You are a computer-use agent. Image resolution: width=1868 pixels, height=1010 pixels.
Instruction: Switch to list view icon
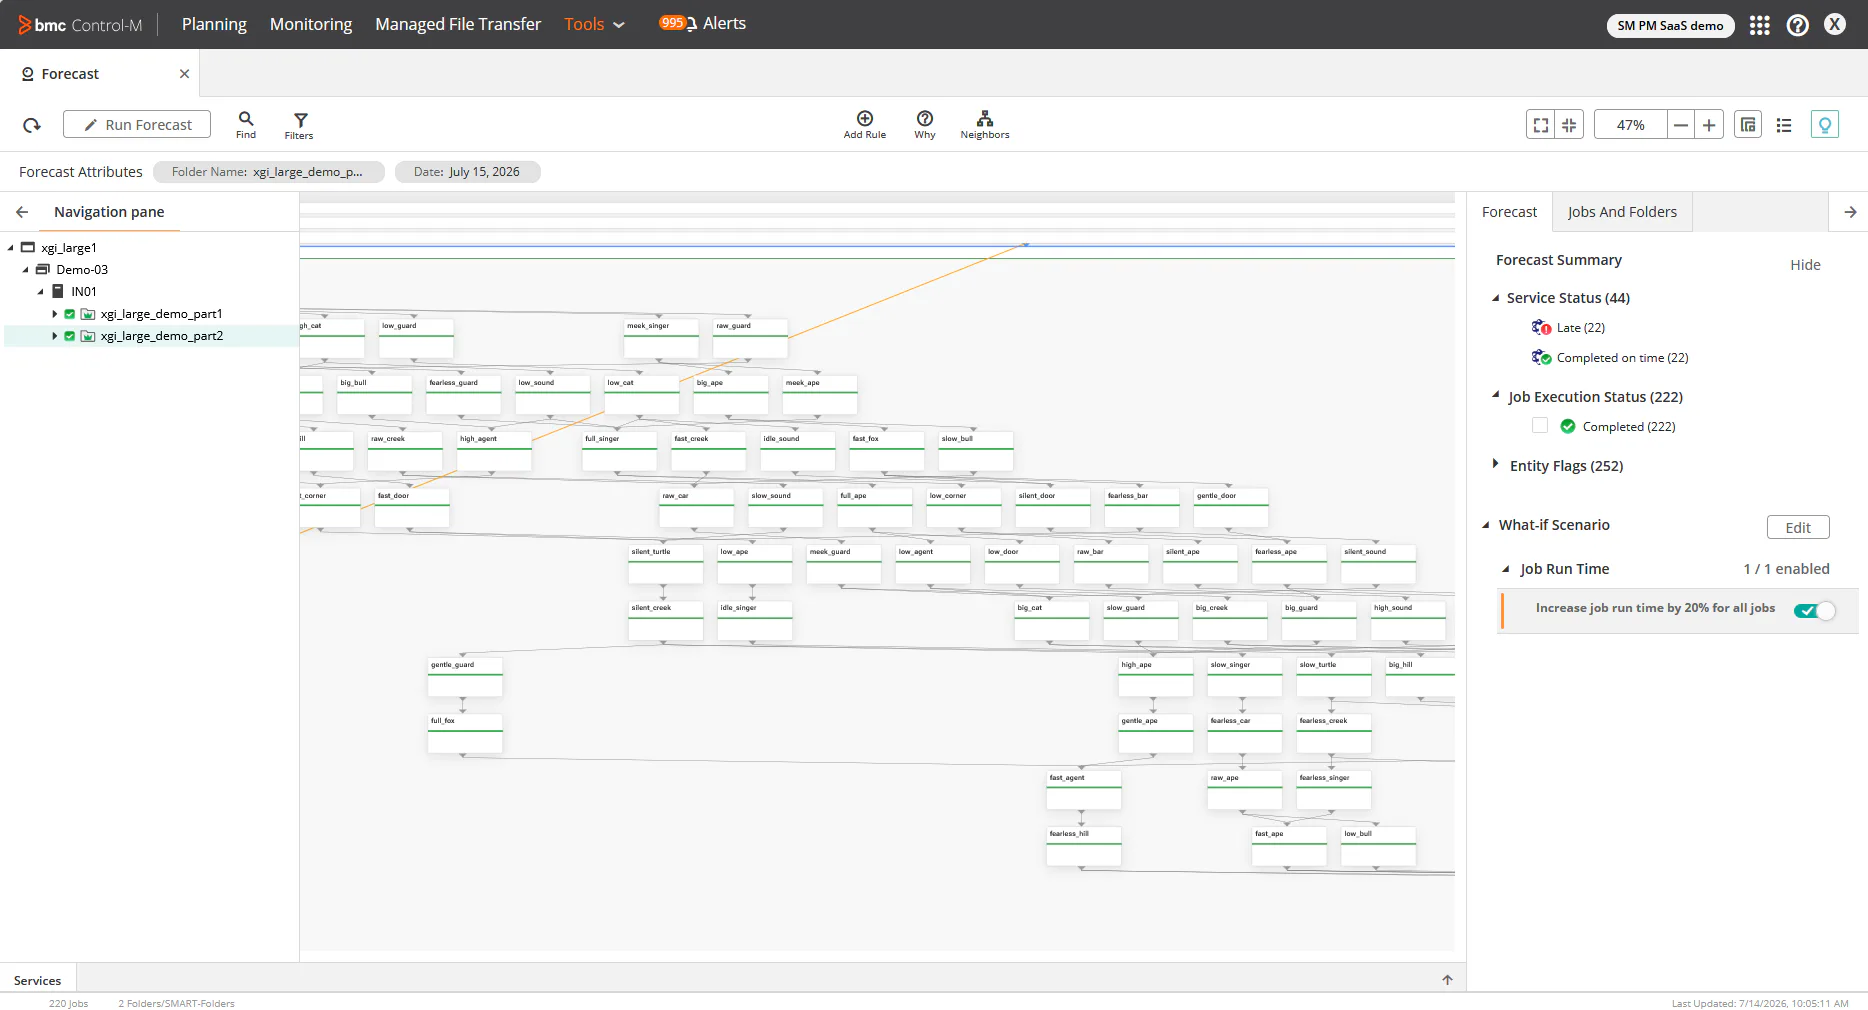tap(1784, 125)
